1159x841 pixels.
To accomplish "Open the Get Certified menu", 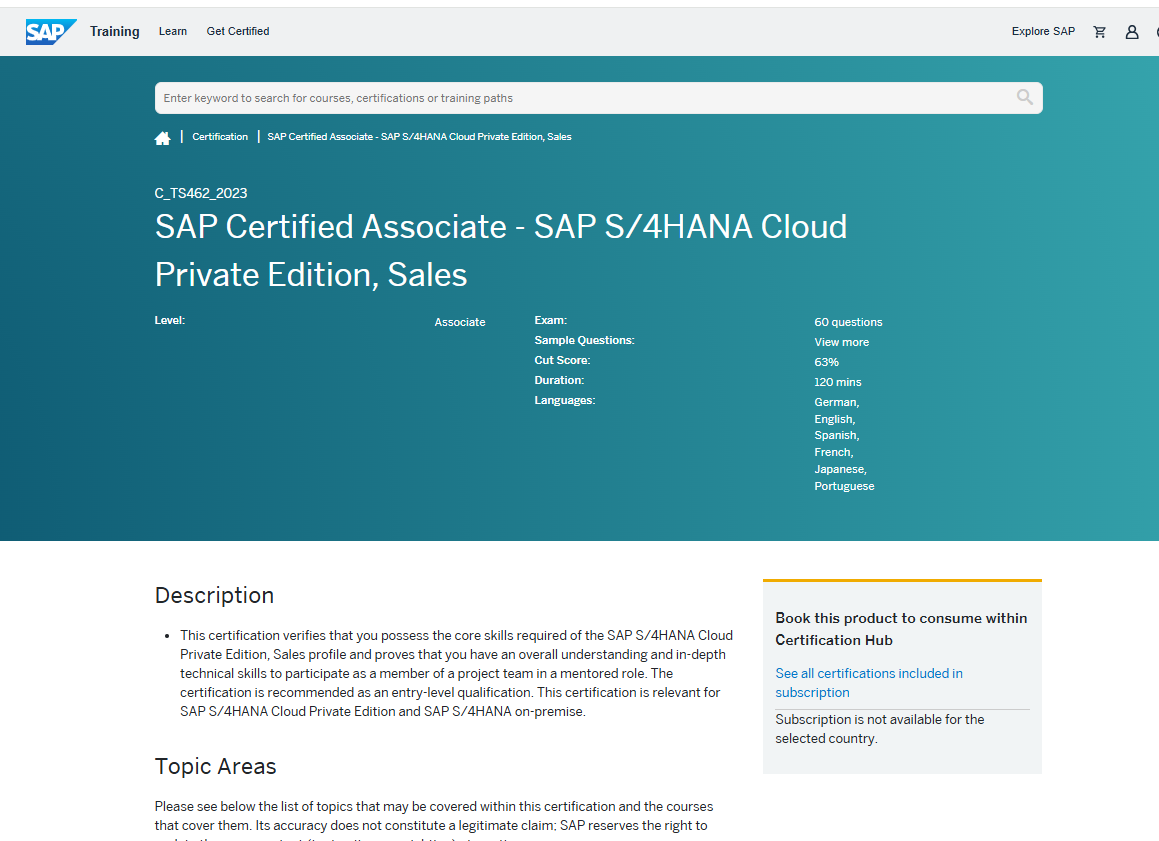I will 238,31.
